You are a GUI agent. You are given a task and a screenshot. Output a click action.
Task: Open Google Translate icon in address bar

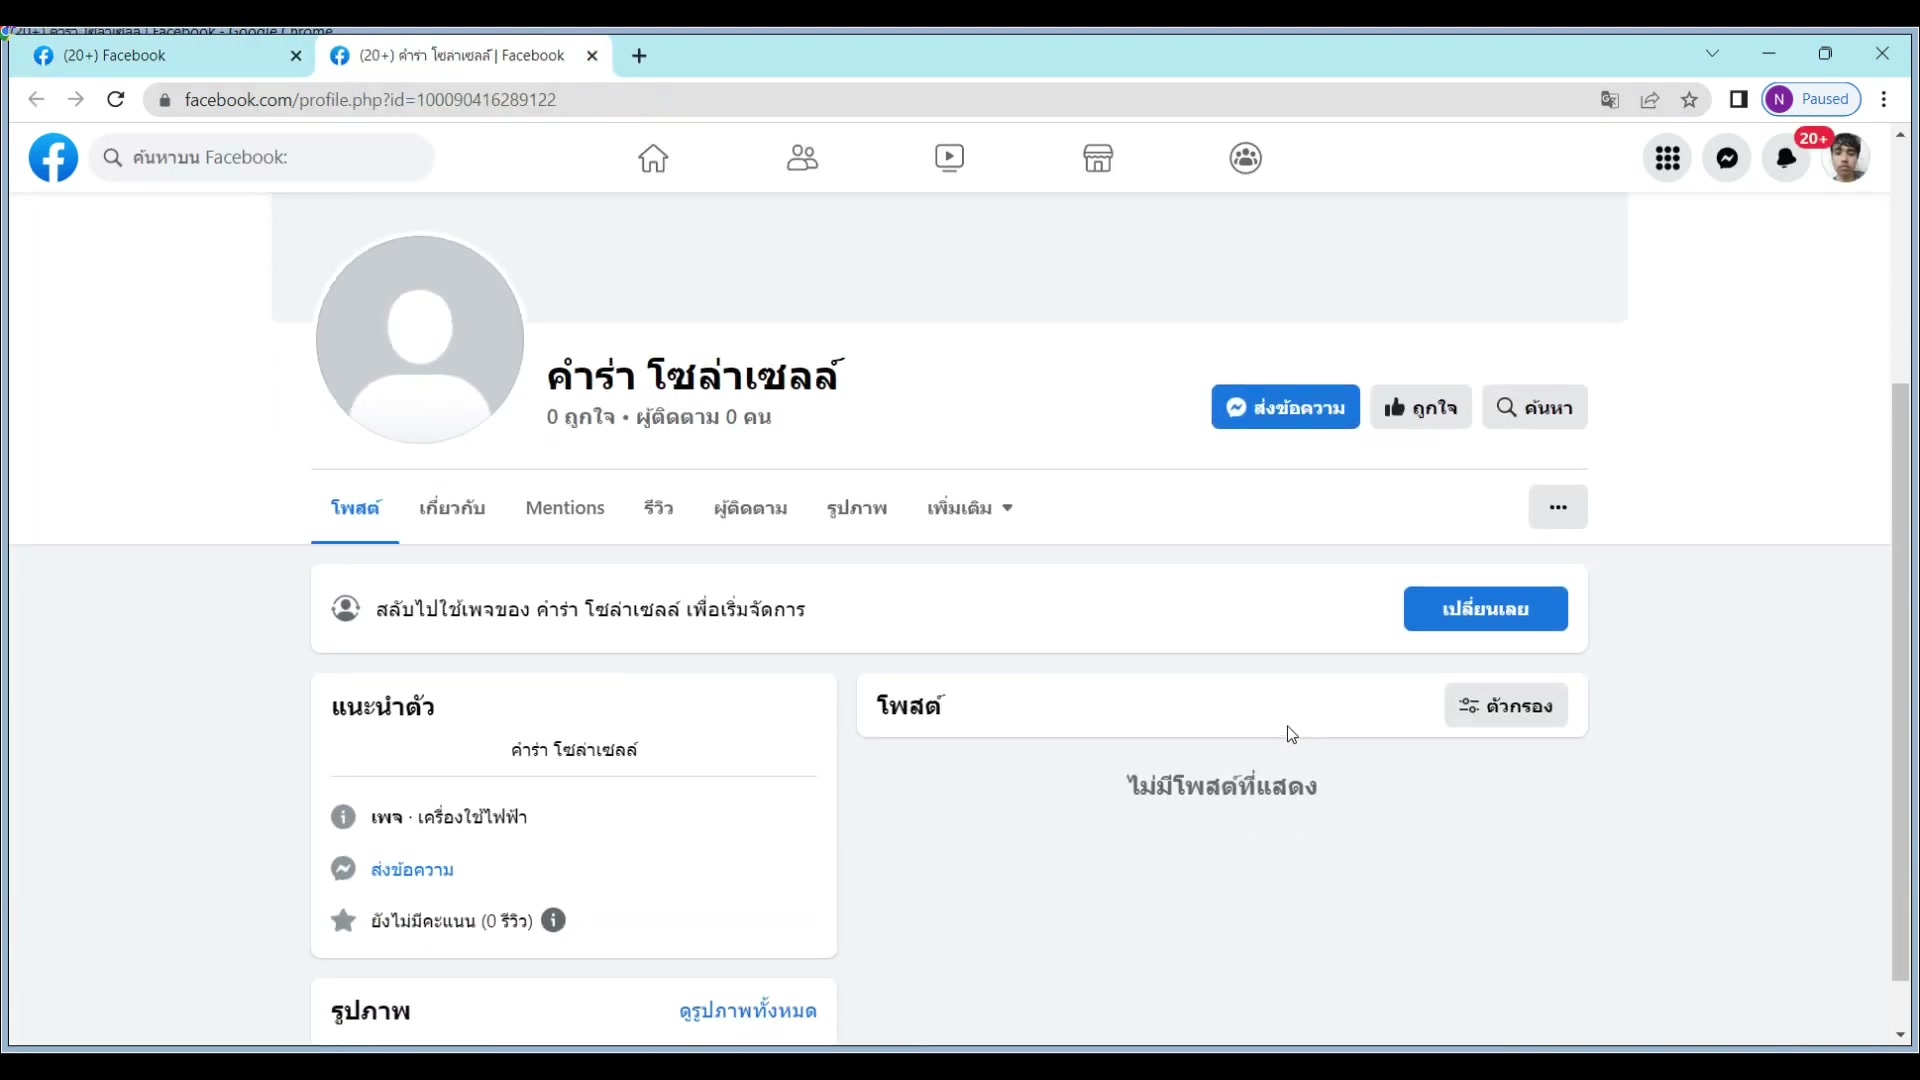(x=1609, y=99)
